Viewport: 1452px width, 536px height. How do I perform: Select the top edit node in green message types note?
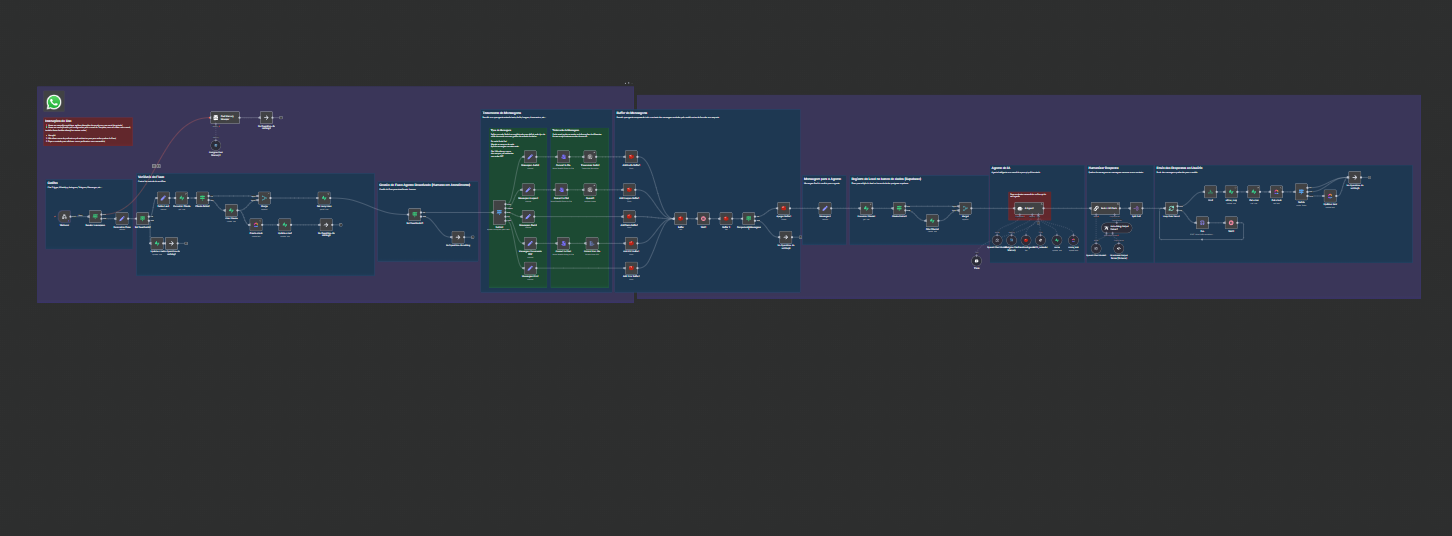529,157
